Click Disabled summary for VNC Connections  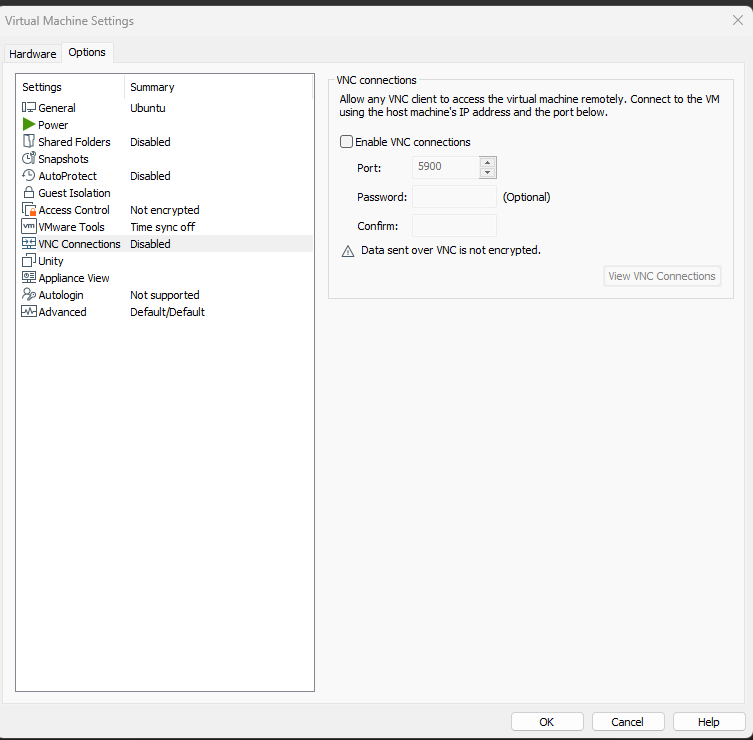point(150,244)
